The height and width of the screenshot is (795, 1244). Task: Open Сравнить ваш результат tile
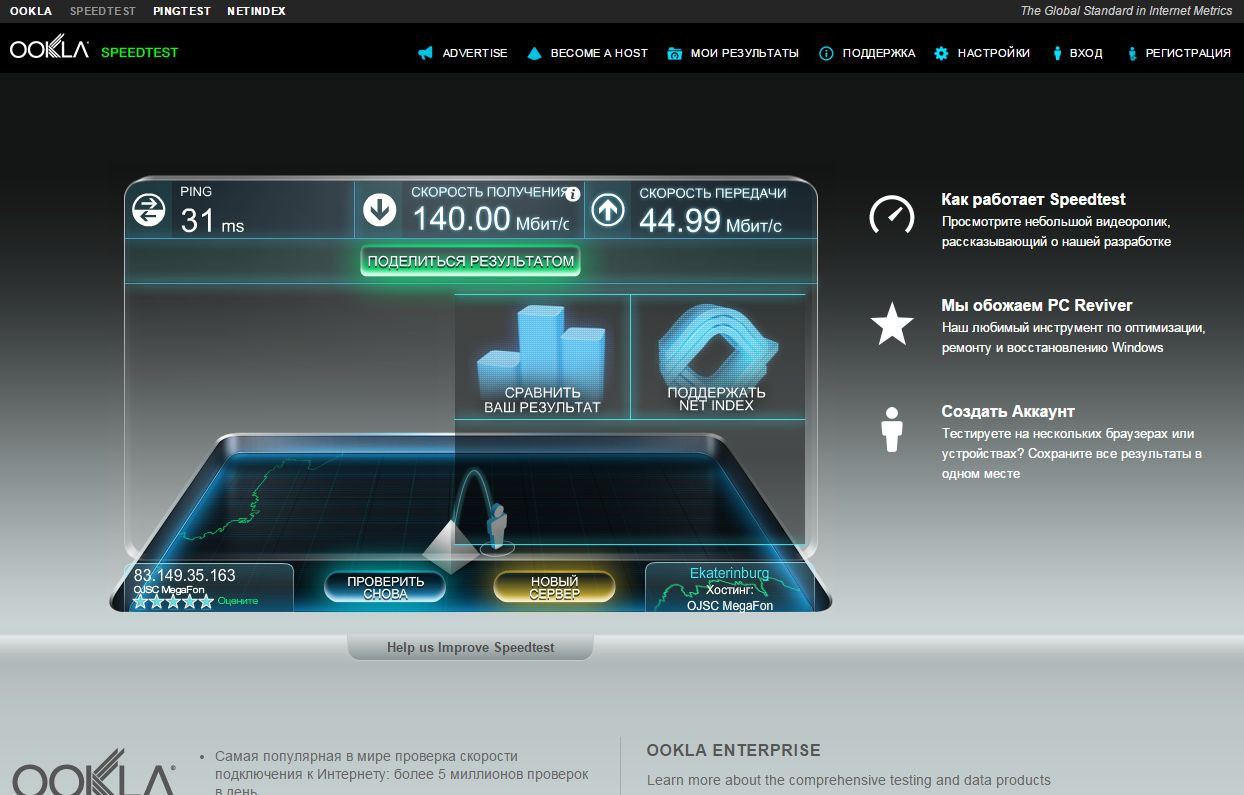pyautogui.click(x=542, y=357)
